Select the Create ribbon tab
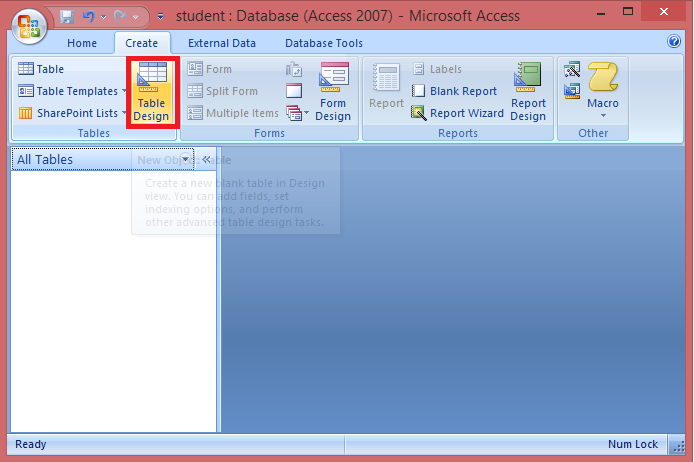Viewport: 694px width, 462px height. (x=142, y=43)
